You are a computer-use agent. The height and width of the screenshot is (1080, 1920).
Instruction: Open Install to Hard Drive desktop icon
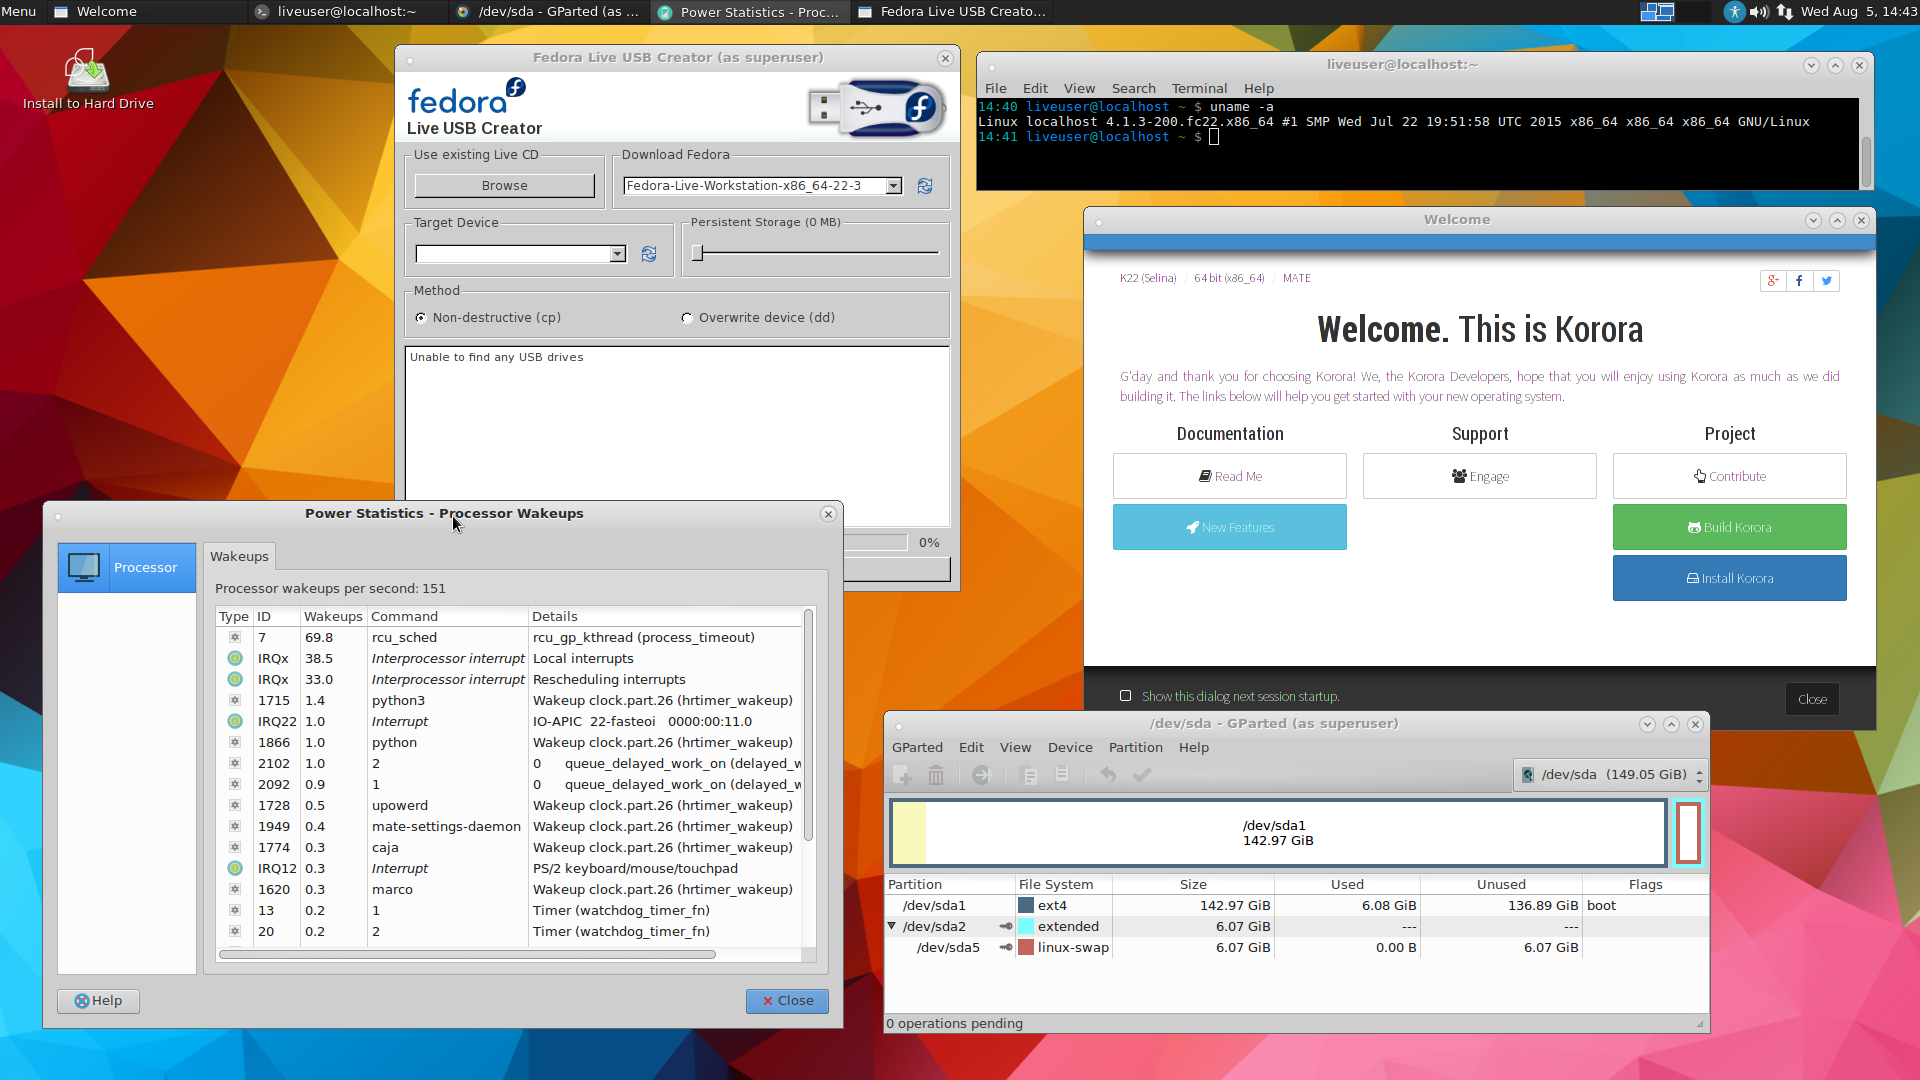click(x=88, y=79)
